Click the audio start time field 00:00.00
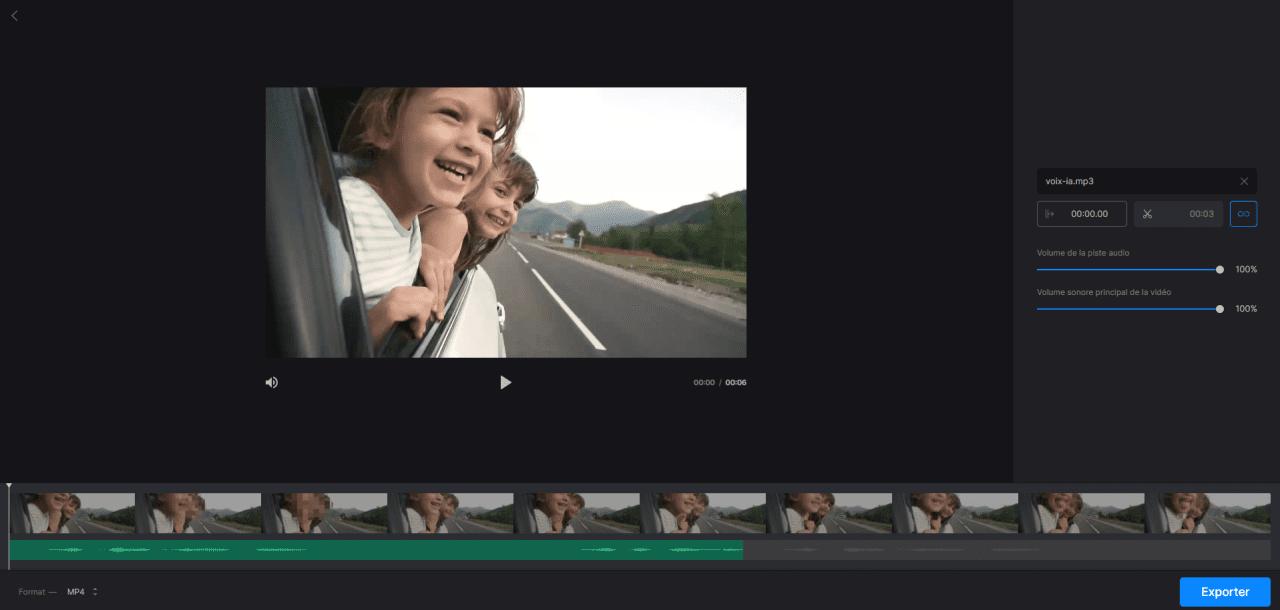Image resolution: width=1280 pixels, height=610 pixels. point(1082,214)
